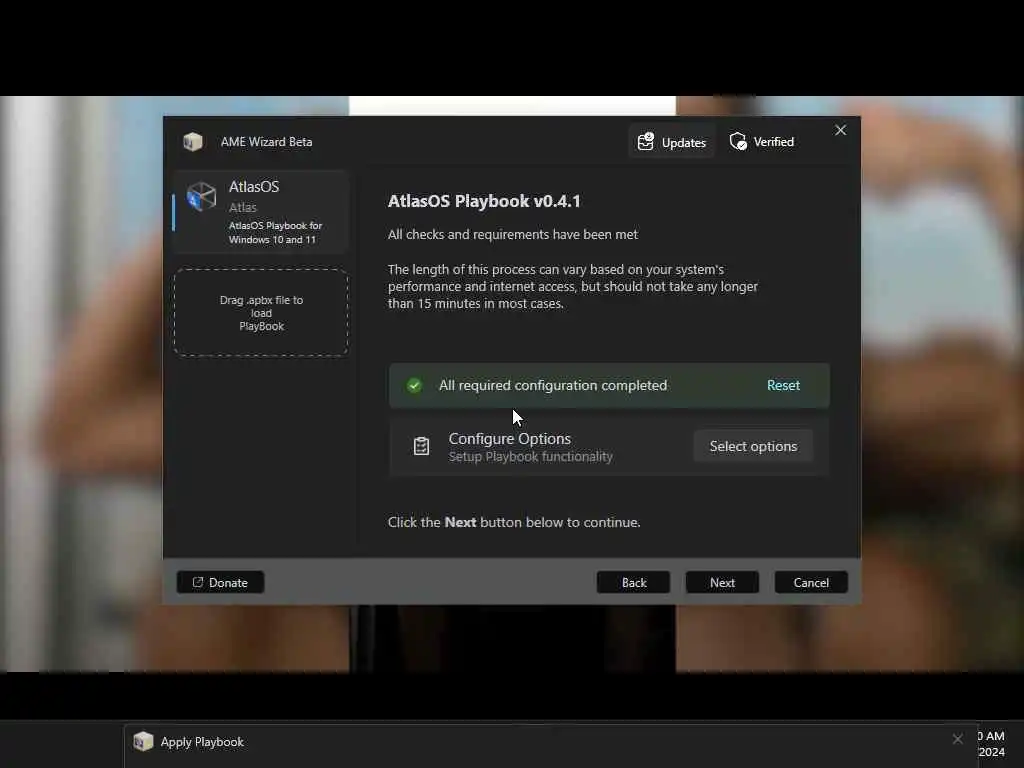Click the AtlasOS Playbook v0.4.1 heading
Image resolution: width=1024 pixels, height=768 pixels.
point(484,201)
